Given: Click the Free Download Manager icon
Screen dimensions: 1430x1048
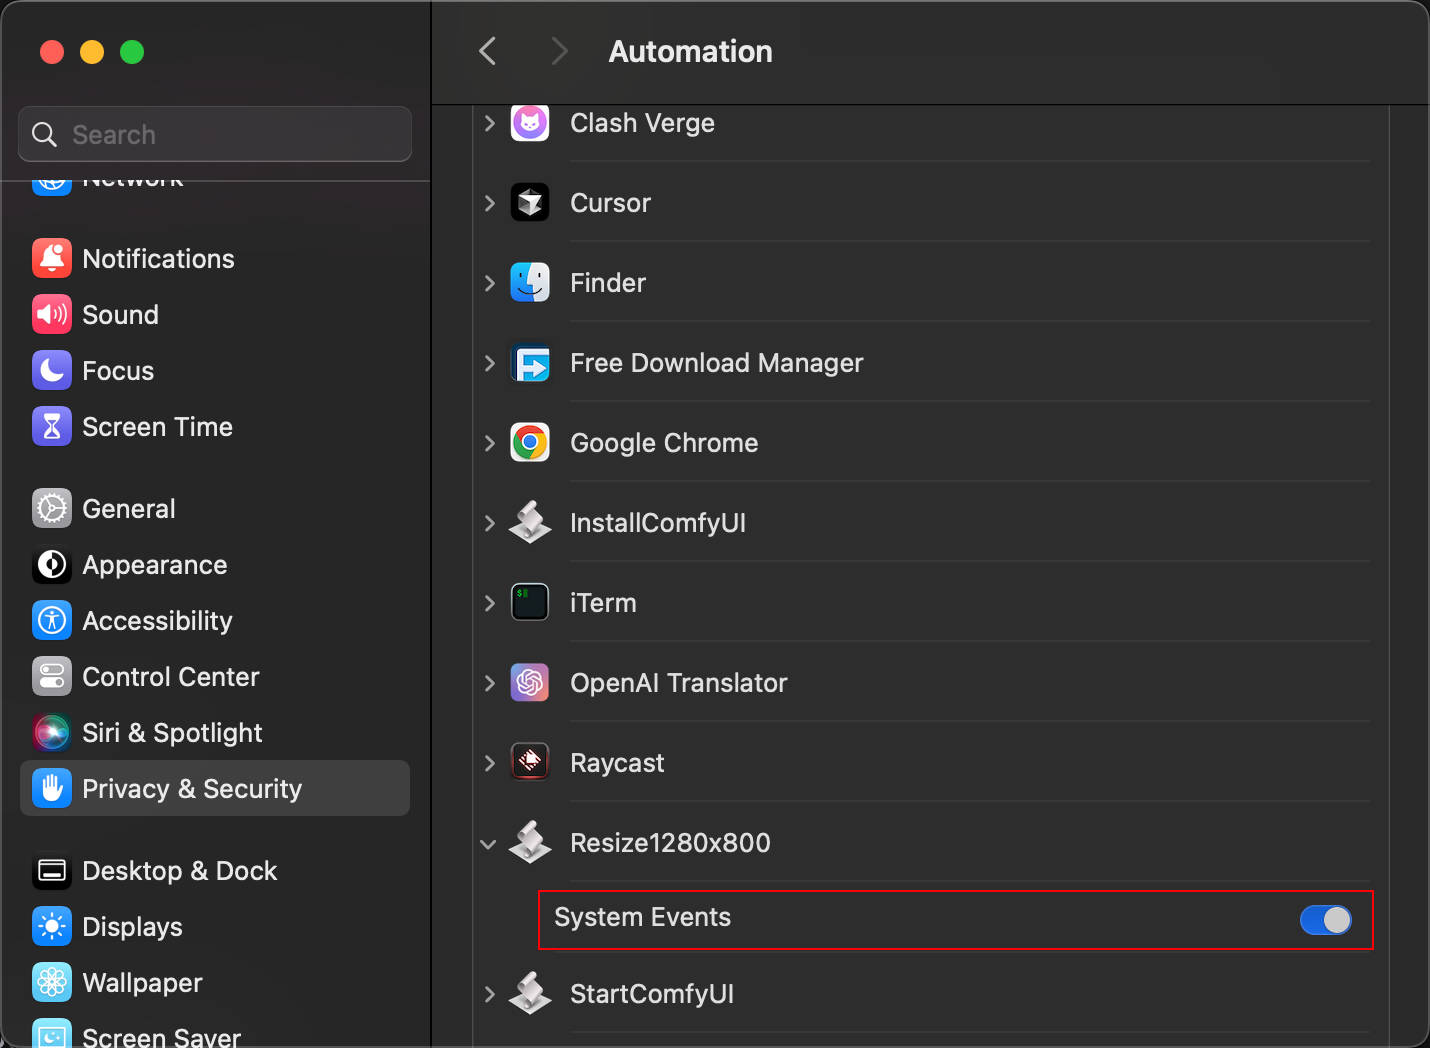Looking at the screenshot, I should point(530,363).
